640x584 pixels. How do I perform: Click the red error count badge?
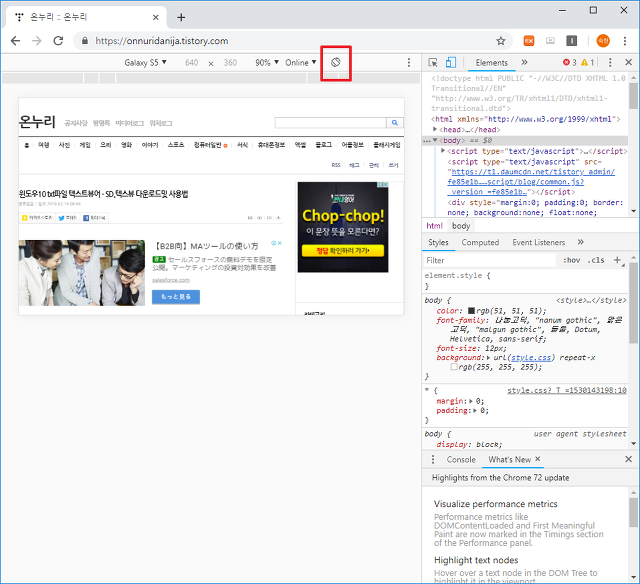[569, 62]
